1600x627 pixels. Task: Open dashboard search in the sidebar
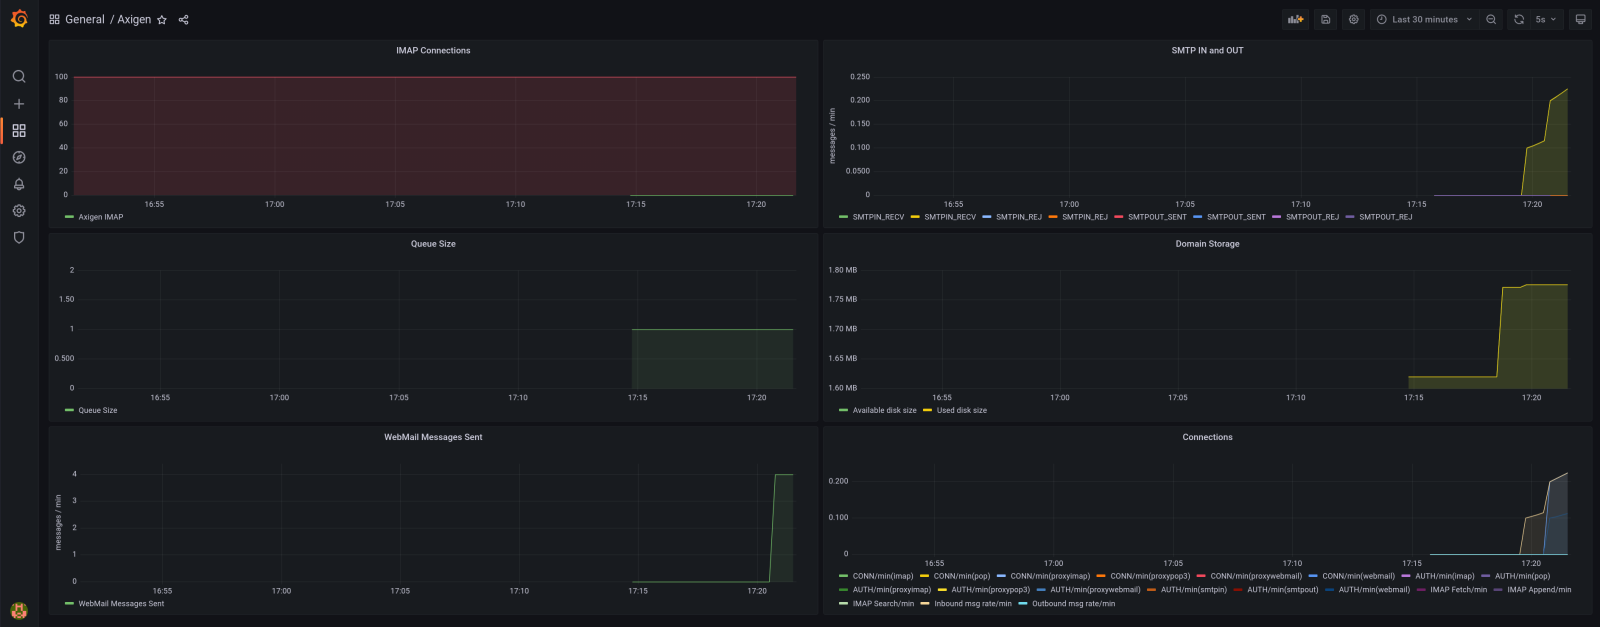pos(19,77)
